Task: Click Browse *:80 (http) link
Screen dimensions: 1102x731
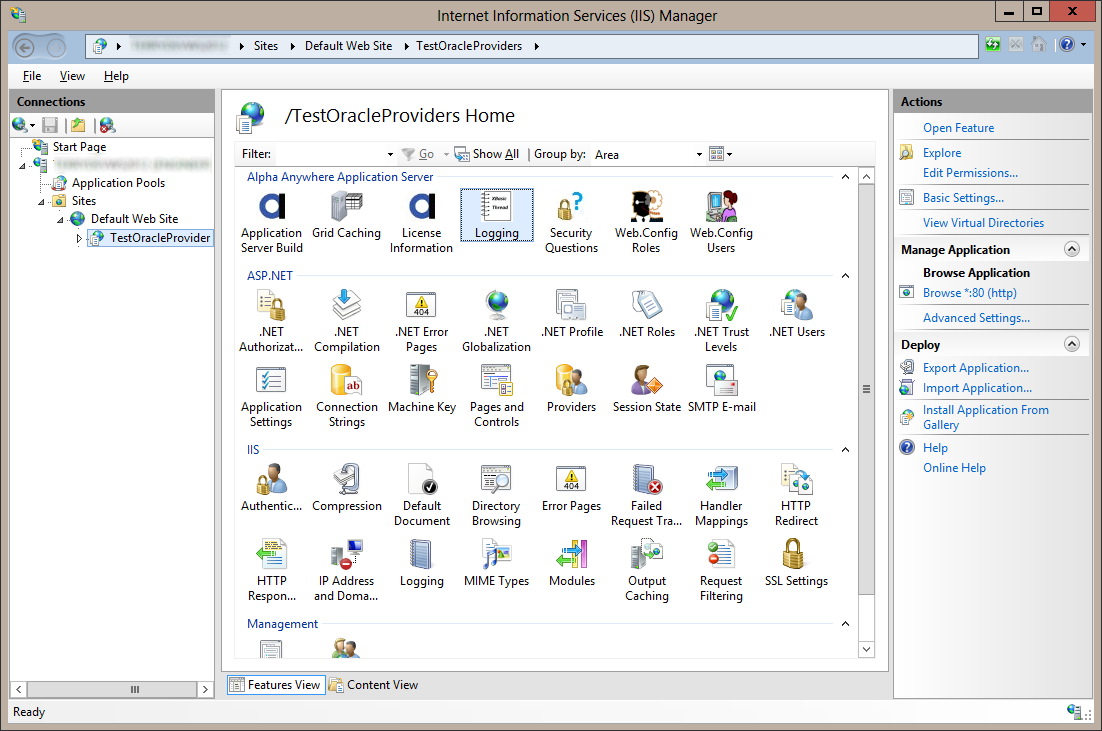Action: pyautogui.click(x=969, y=293)
